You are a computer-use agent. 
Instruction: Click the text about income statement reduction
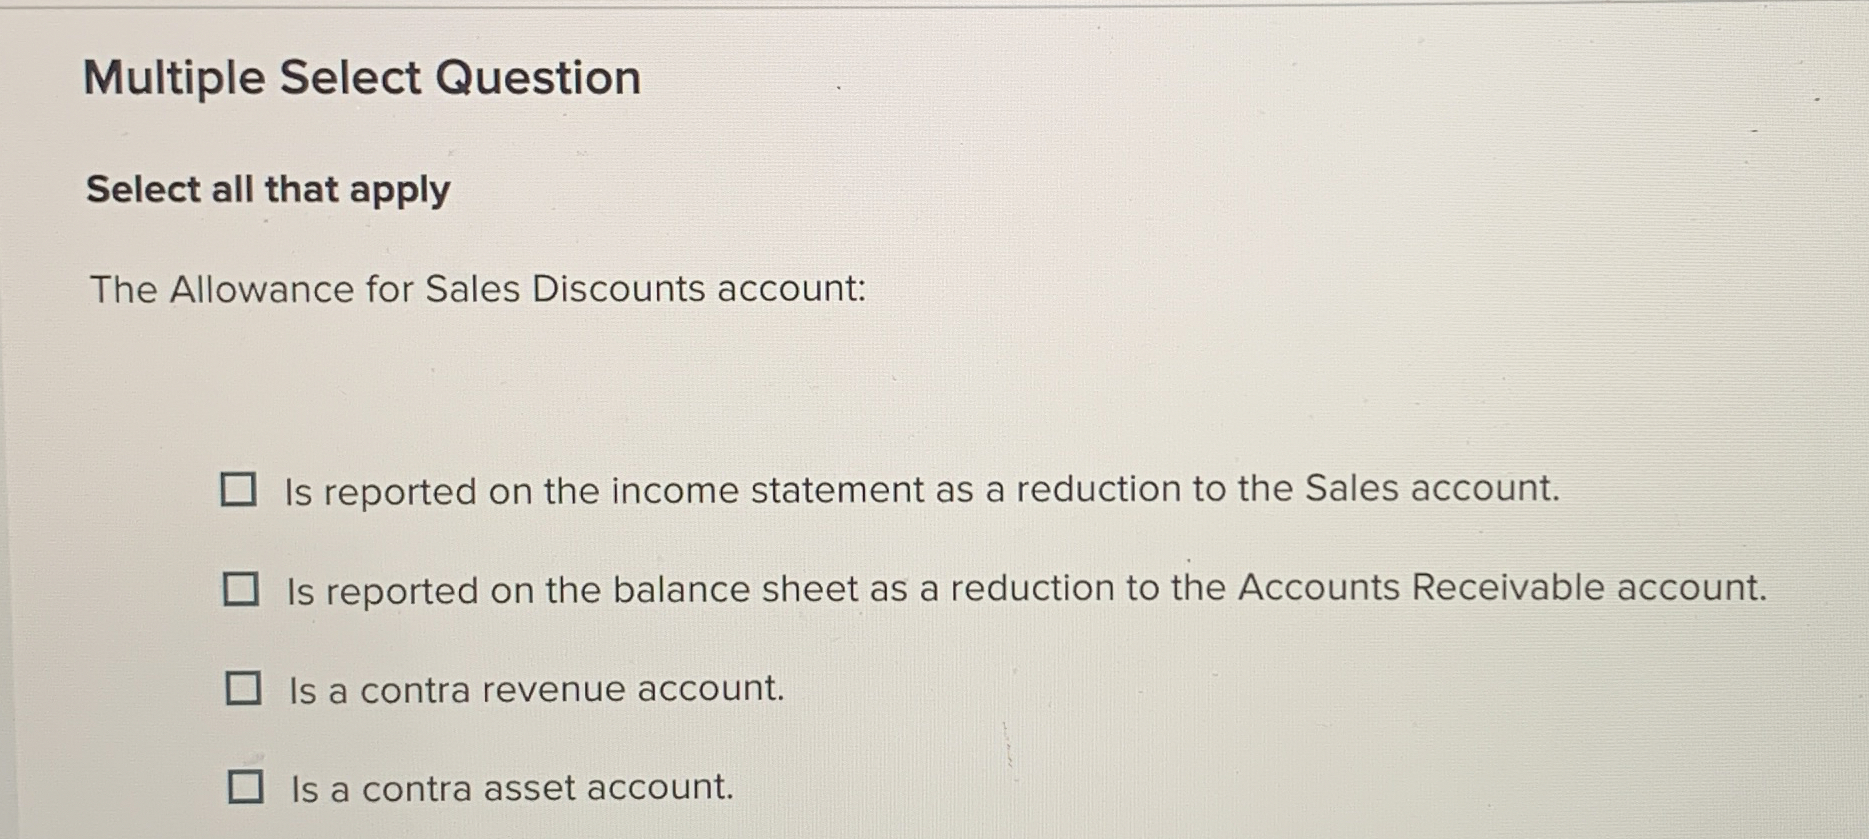920,490
